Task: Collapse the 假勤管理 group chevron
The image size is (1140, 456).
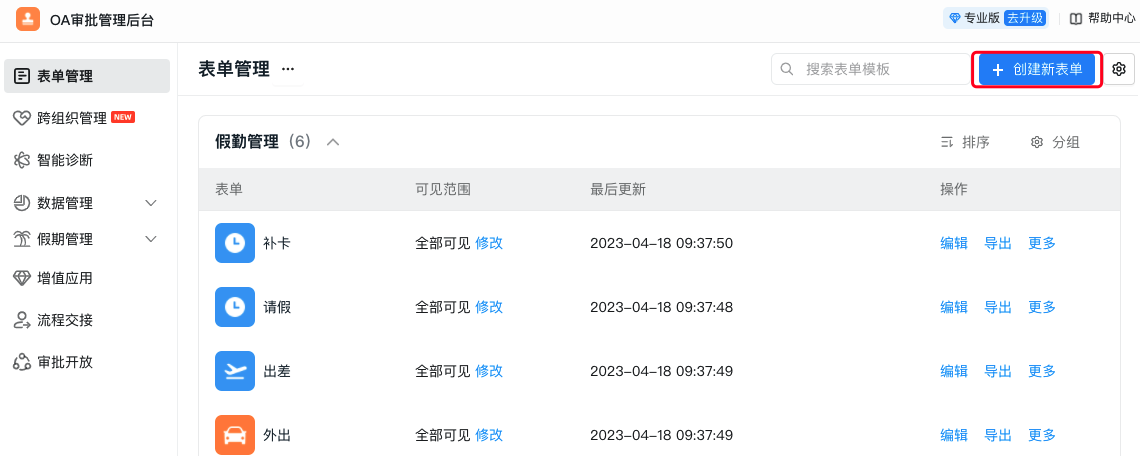Action: point(333,143)
